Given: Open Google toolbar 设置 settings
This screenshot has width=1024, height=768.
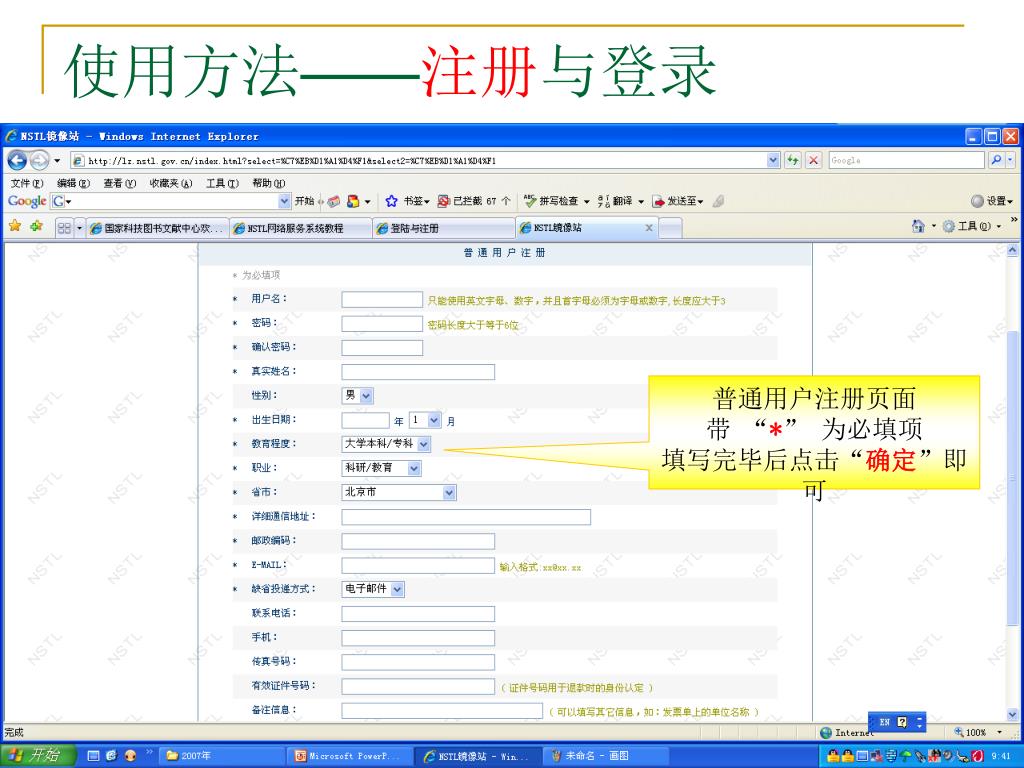Looking at the screenshot, I should pos(991,201).
